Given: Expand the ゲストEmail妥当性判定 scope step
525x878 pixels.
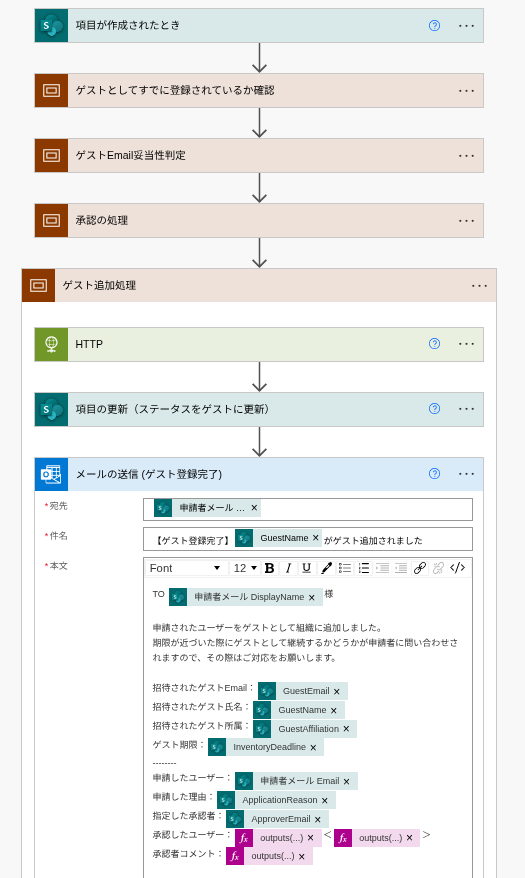Looking at the screenshot, I should [x=259, y=156].
